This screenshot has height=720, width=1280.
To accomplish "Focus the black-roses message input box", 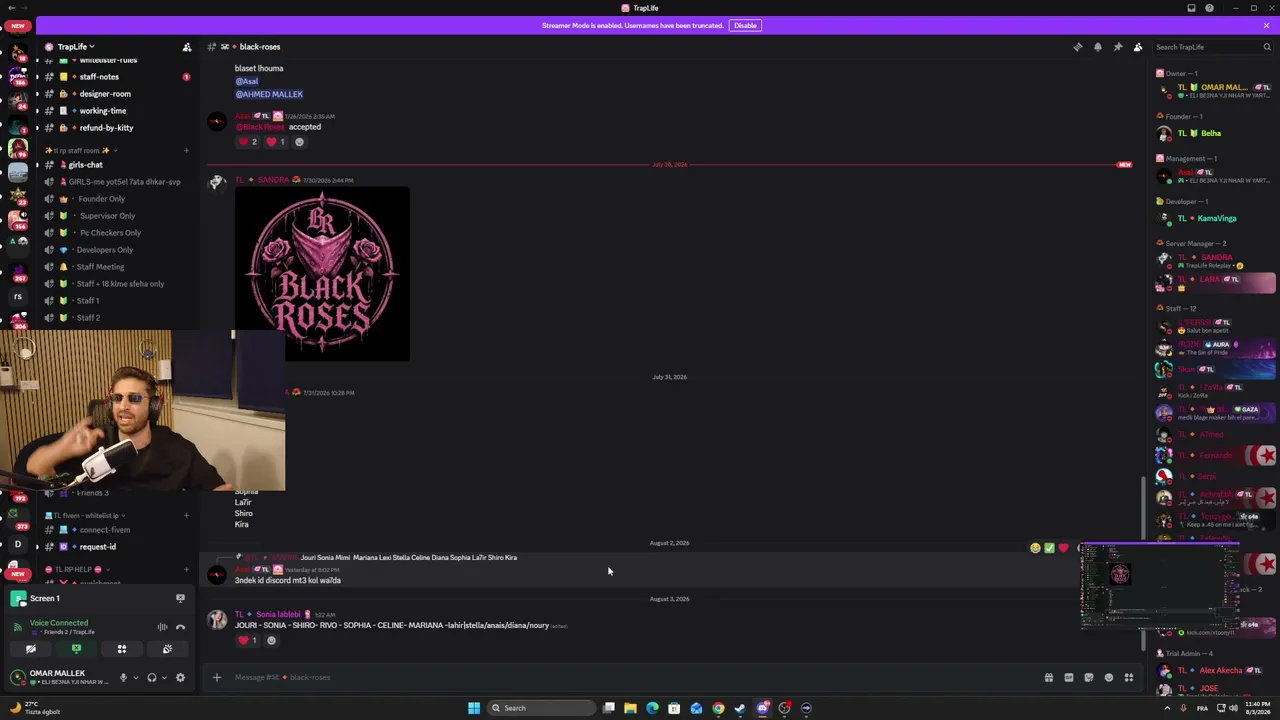I will tap(630, 677).
